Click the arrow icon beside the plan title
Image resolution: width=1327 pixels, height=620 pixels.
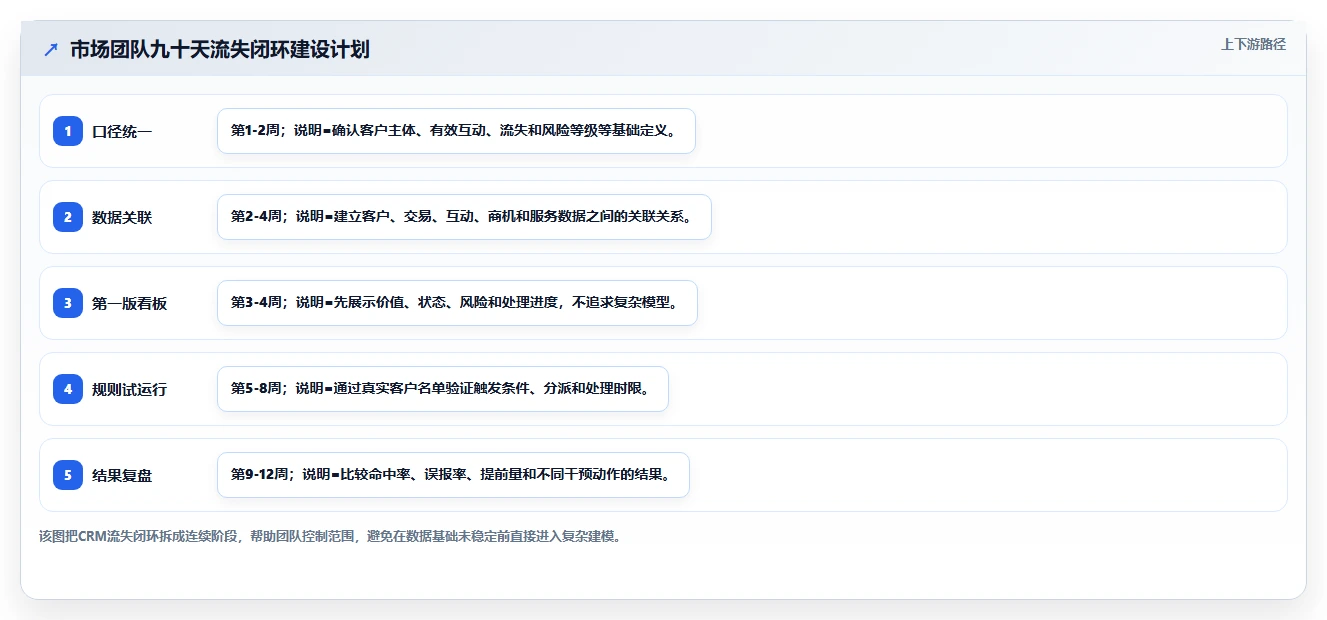click(x=51, y=50)
